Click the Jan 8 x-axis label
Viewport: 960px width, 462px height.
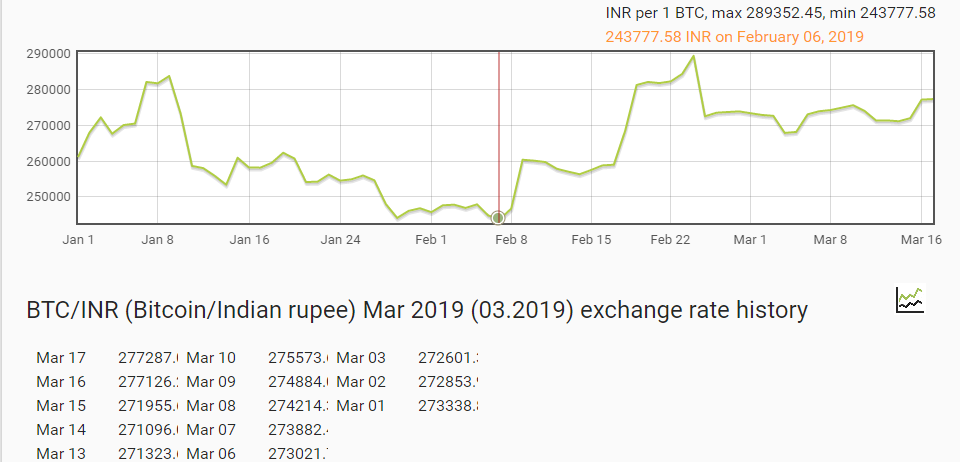157,240
